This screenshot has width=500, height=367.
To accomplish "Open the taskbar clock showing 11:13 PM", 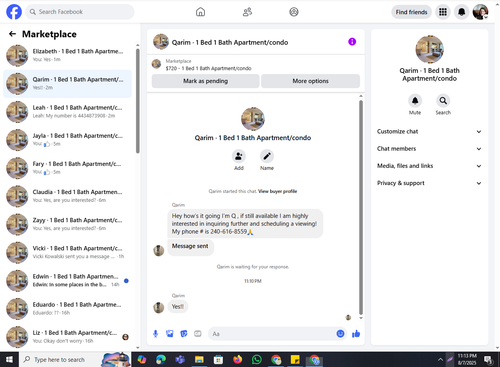I will pos(467,359).
